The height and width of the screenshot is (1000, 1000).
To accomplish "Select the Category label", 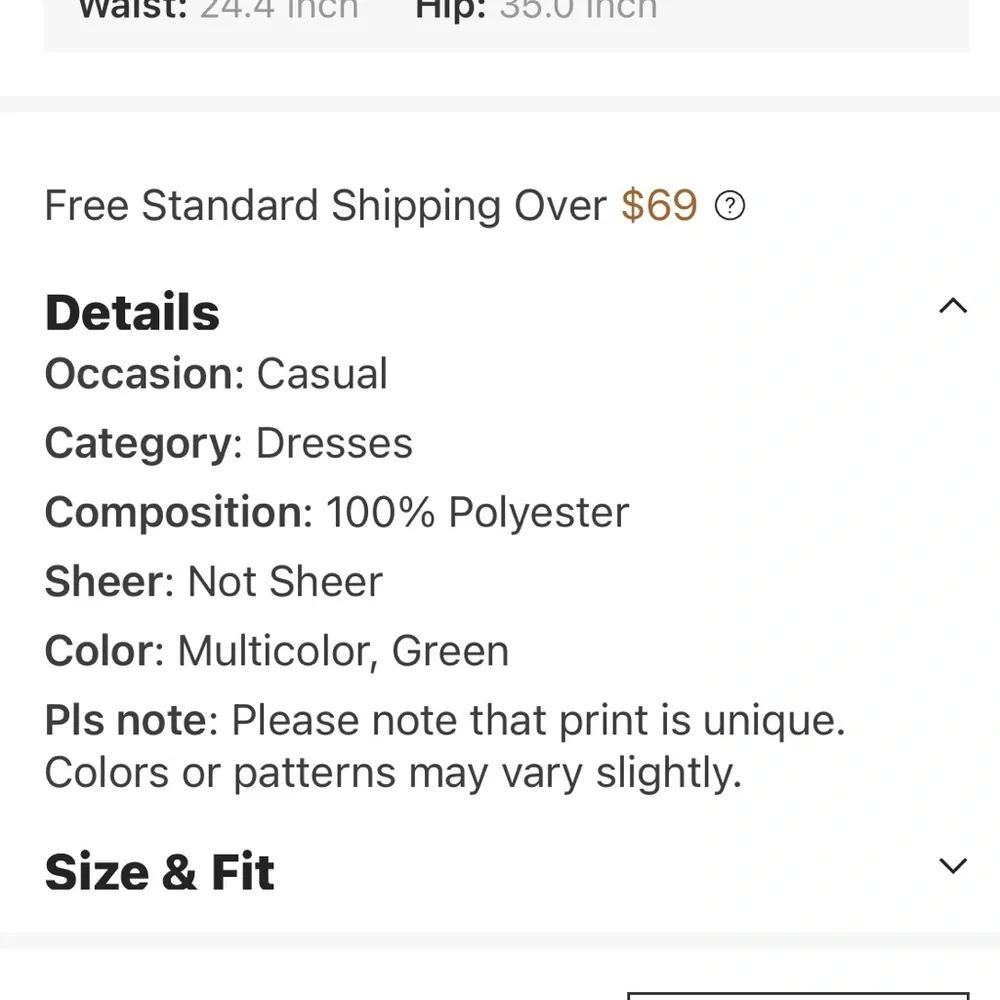I will coord(138,443).
